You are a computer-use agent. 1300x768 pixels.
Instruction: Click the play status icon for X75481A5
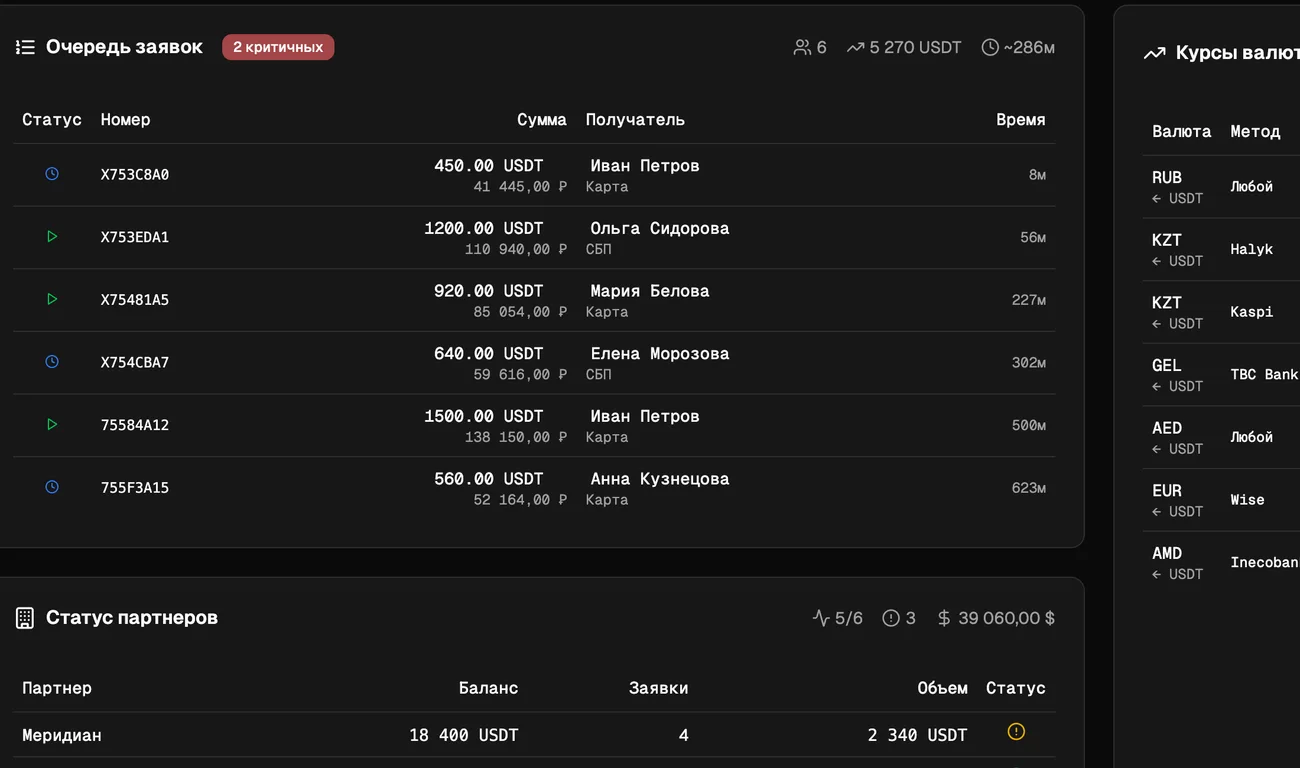tap(52, 299)
